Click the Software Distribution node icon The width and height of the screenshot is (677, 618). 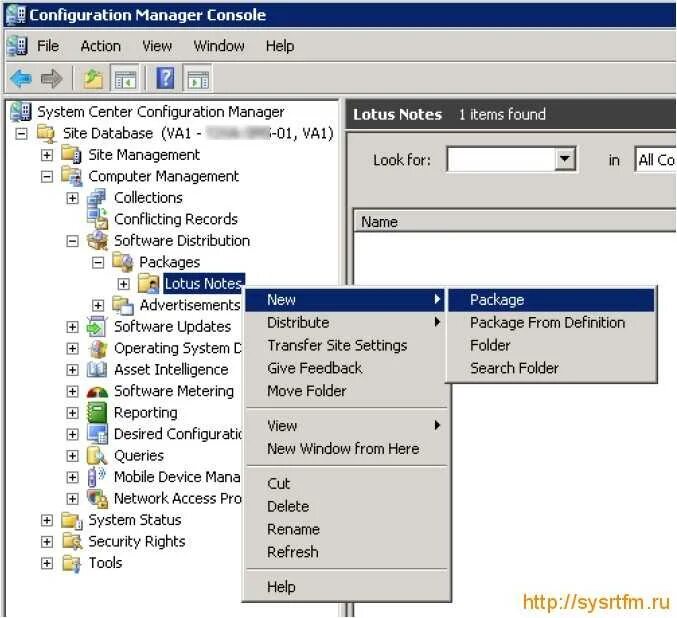[x=97, y=241]
